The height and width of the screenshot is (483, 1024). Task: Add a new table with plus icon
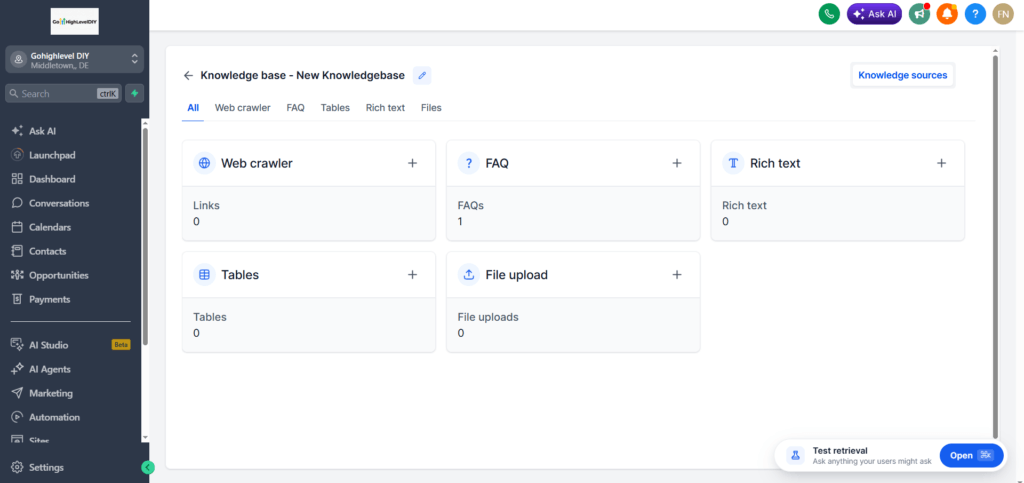point(412,275)
